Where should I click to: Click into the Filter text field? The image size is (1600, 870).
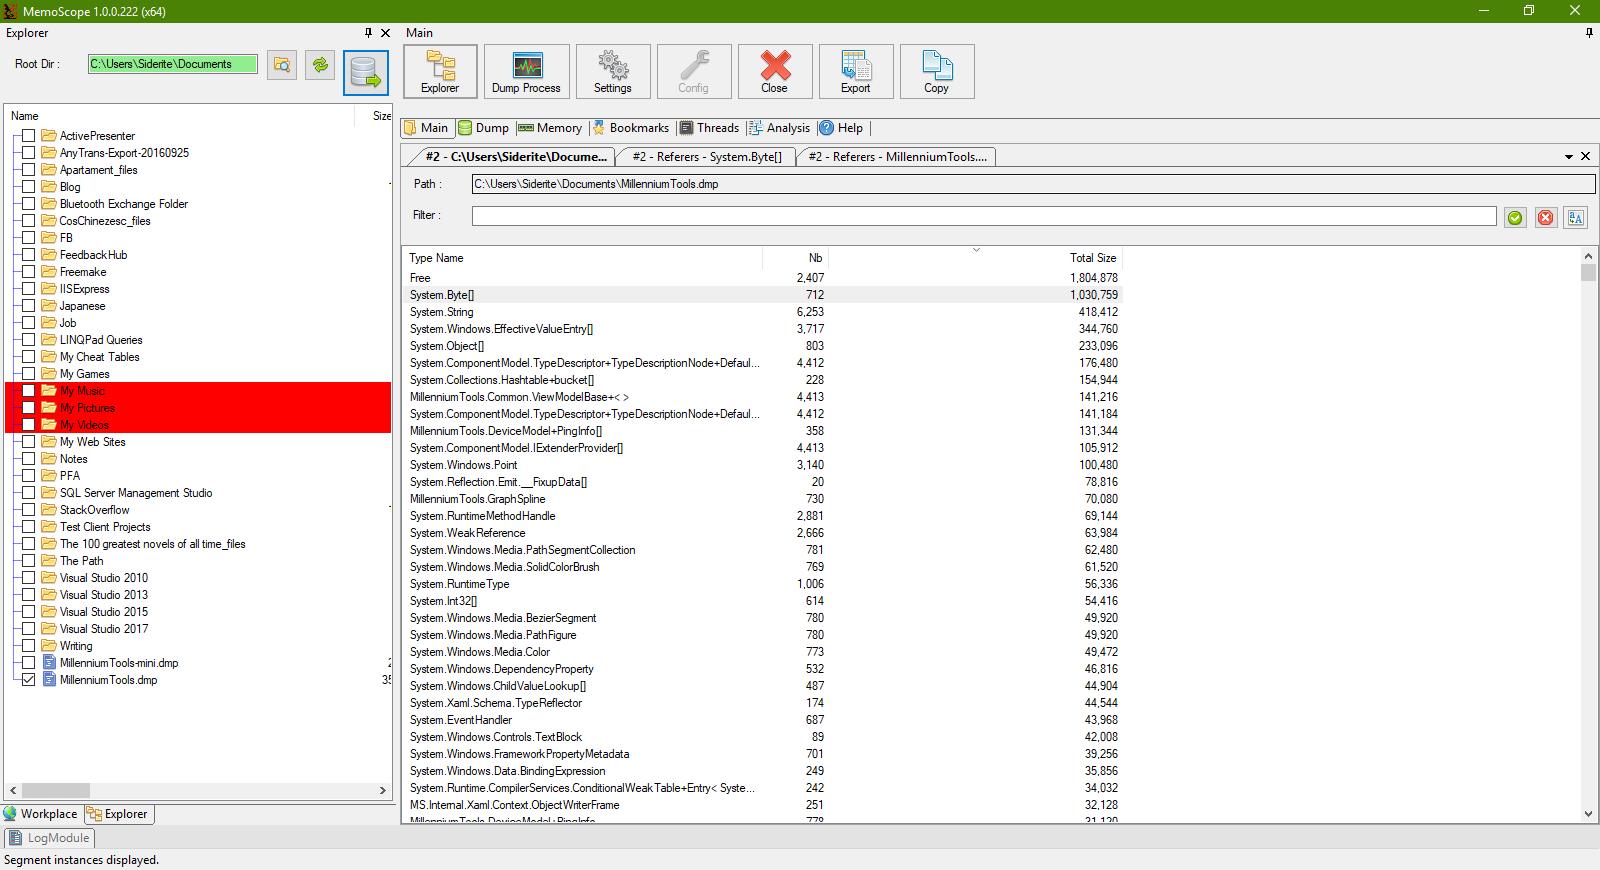983,216
